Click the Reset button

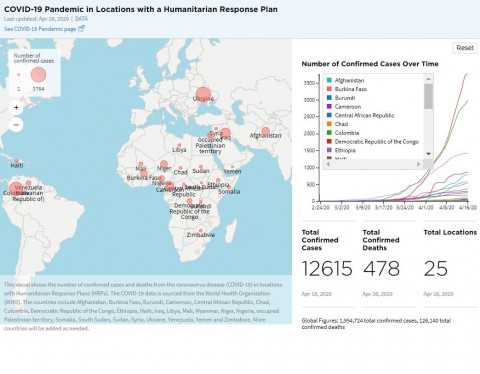(465, 48)
